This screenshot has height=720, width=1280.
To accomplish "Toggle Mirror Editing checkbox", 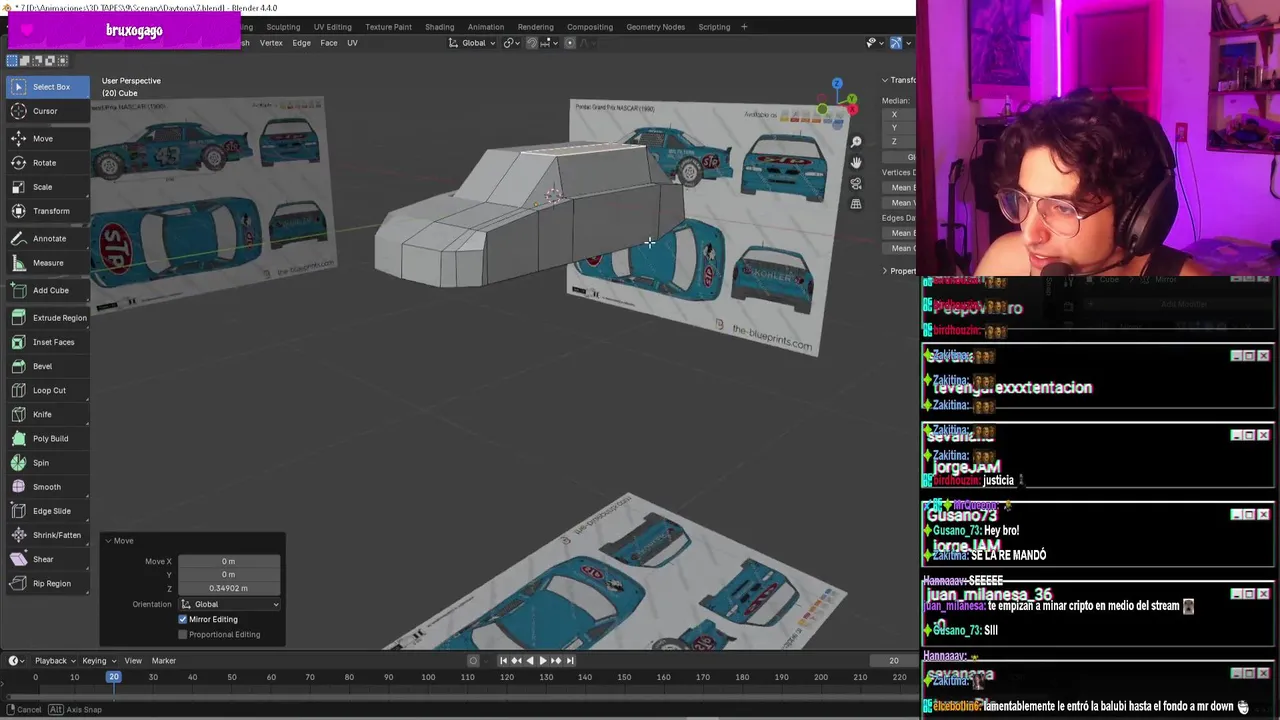I will pos(183,619).
